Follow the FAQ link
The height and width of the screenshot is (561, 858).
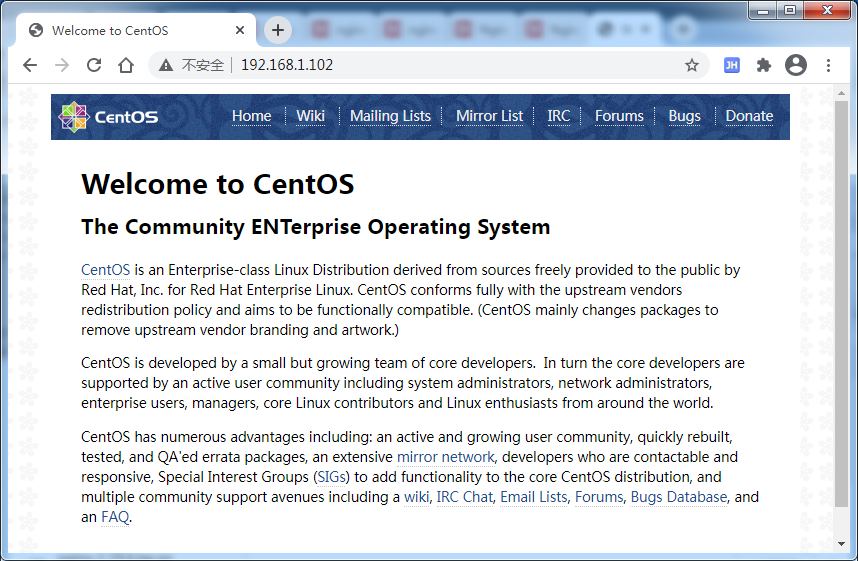[x=115, y=517]
